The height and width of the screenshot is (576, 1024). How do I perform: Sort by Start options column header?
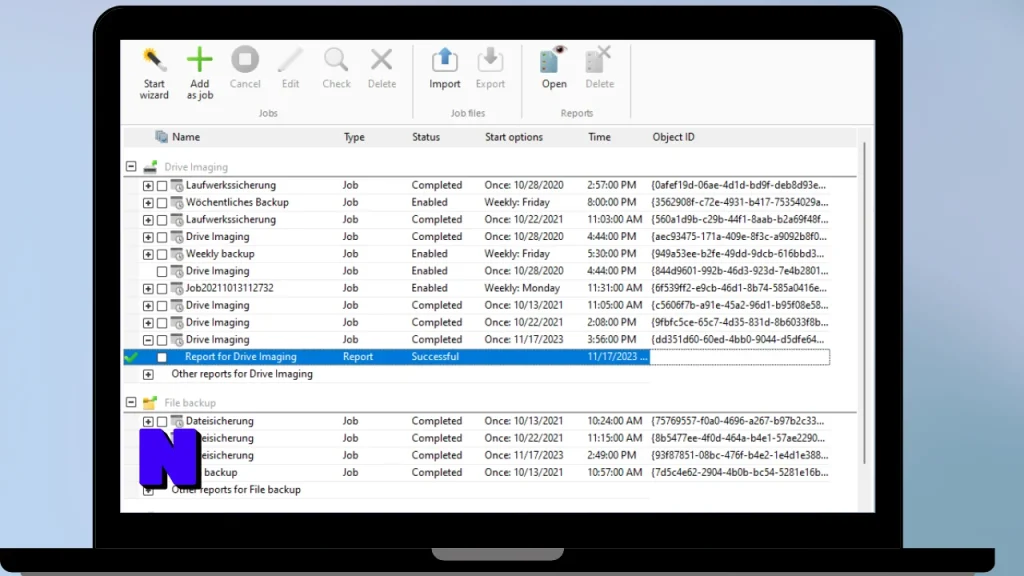point(513,137)
